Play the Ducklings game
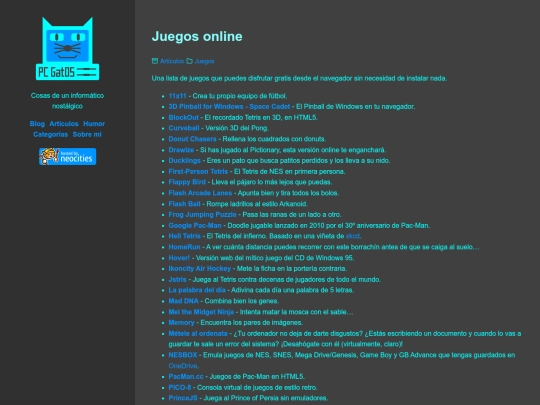This screenshot has width=540, height=405. [185, 160]
